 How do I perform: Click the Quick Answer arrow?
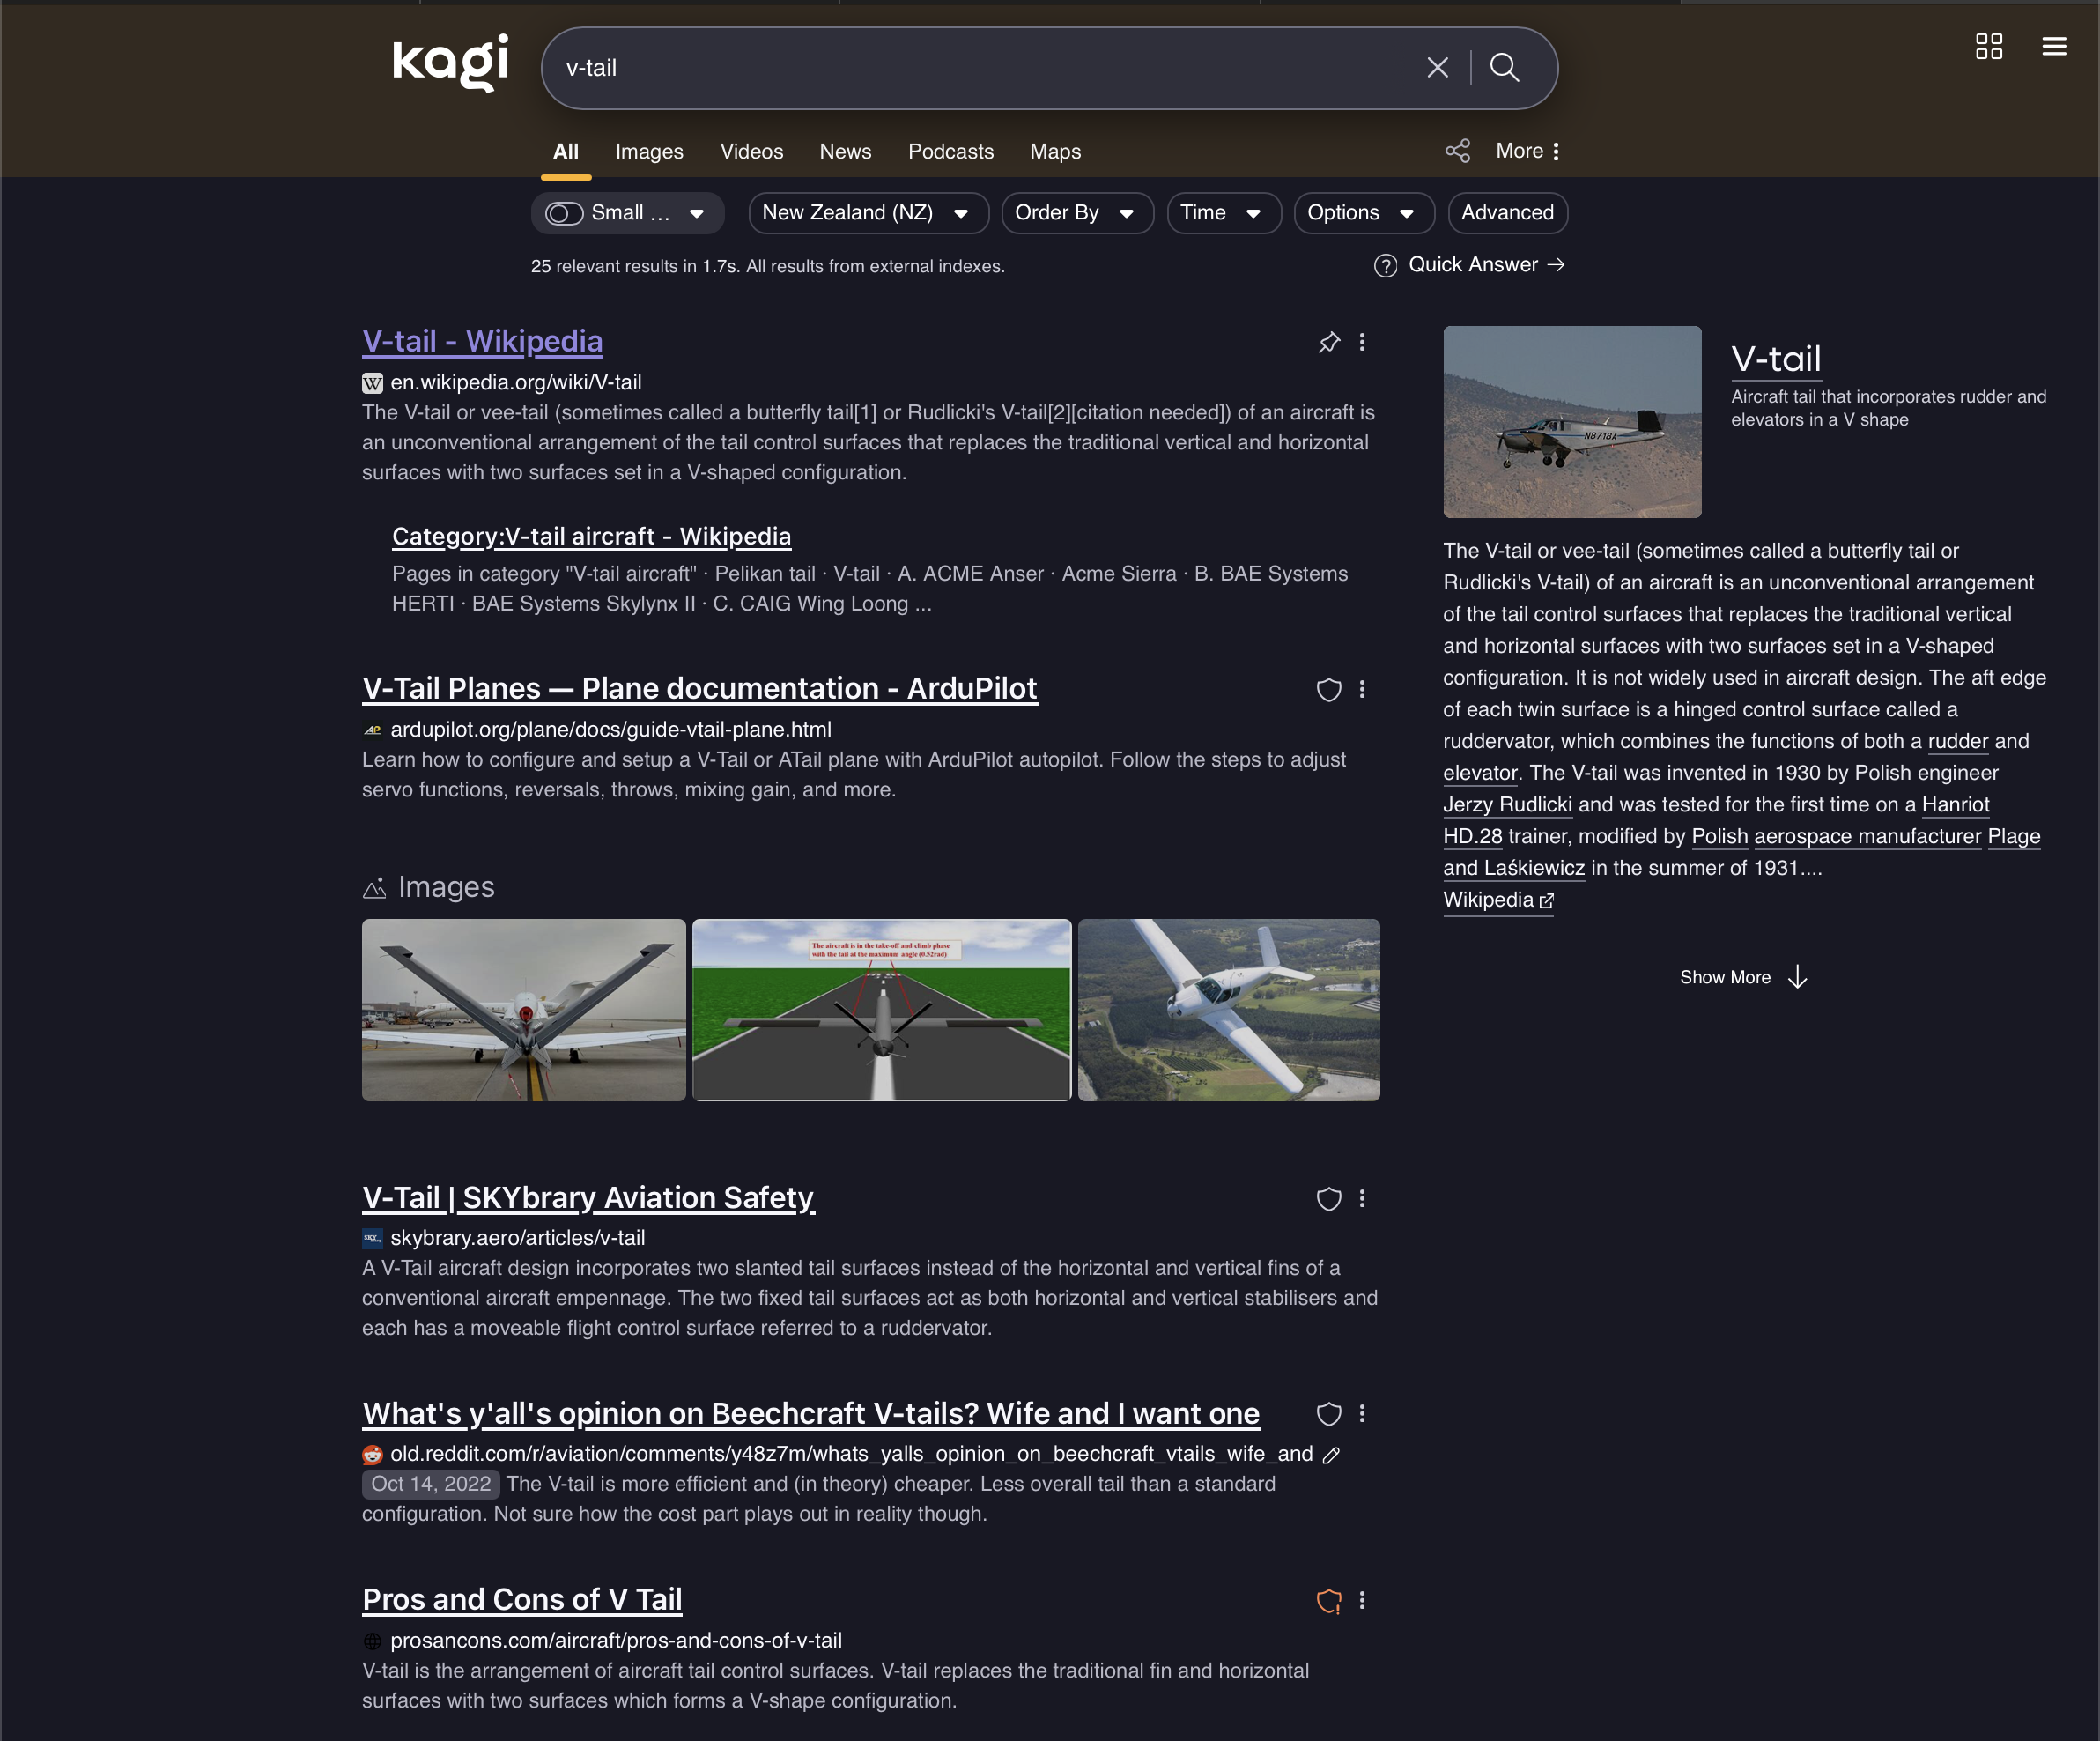point(1557,265)
